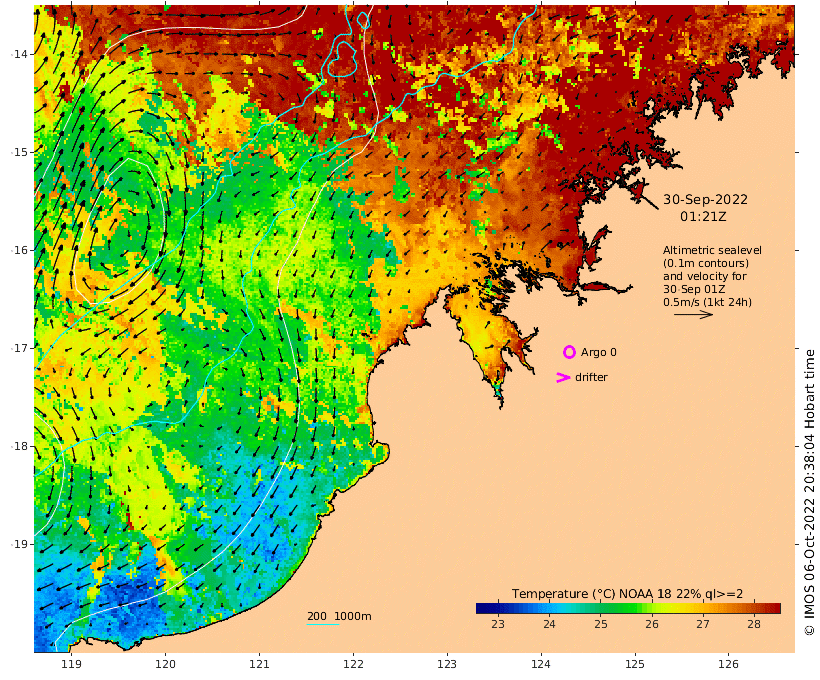The height and width of the screenshot is (680, 820).
Task: Click the longitude 123 axis label
Action: tap(447, 664)
